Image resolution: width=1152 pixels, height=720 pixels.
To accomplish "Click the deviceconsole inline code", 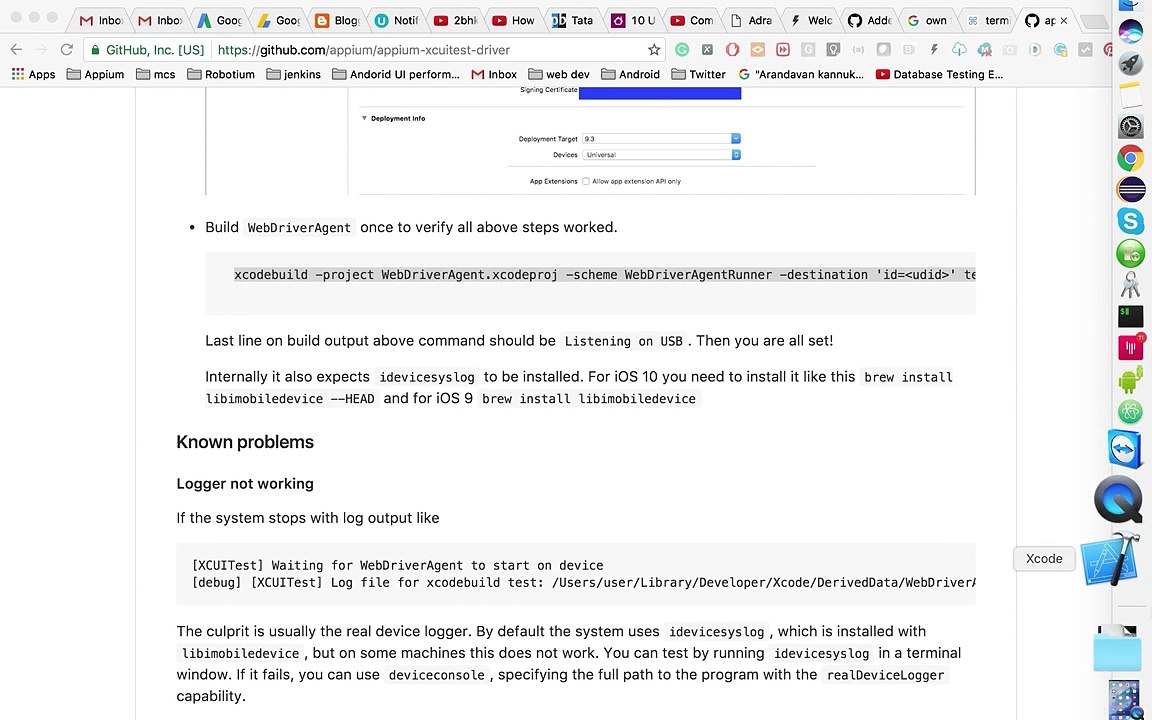I will 436,674.
